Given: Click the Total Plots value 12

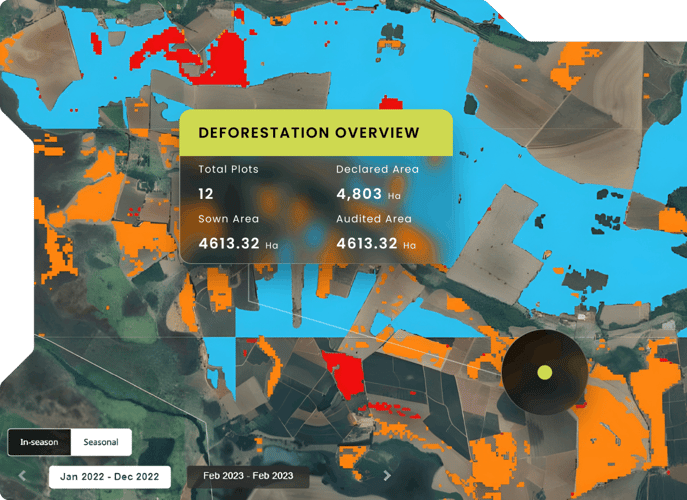Looking at the screenshot, I should (206, 194).
